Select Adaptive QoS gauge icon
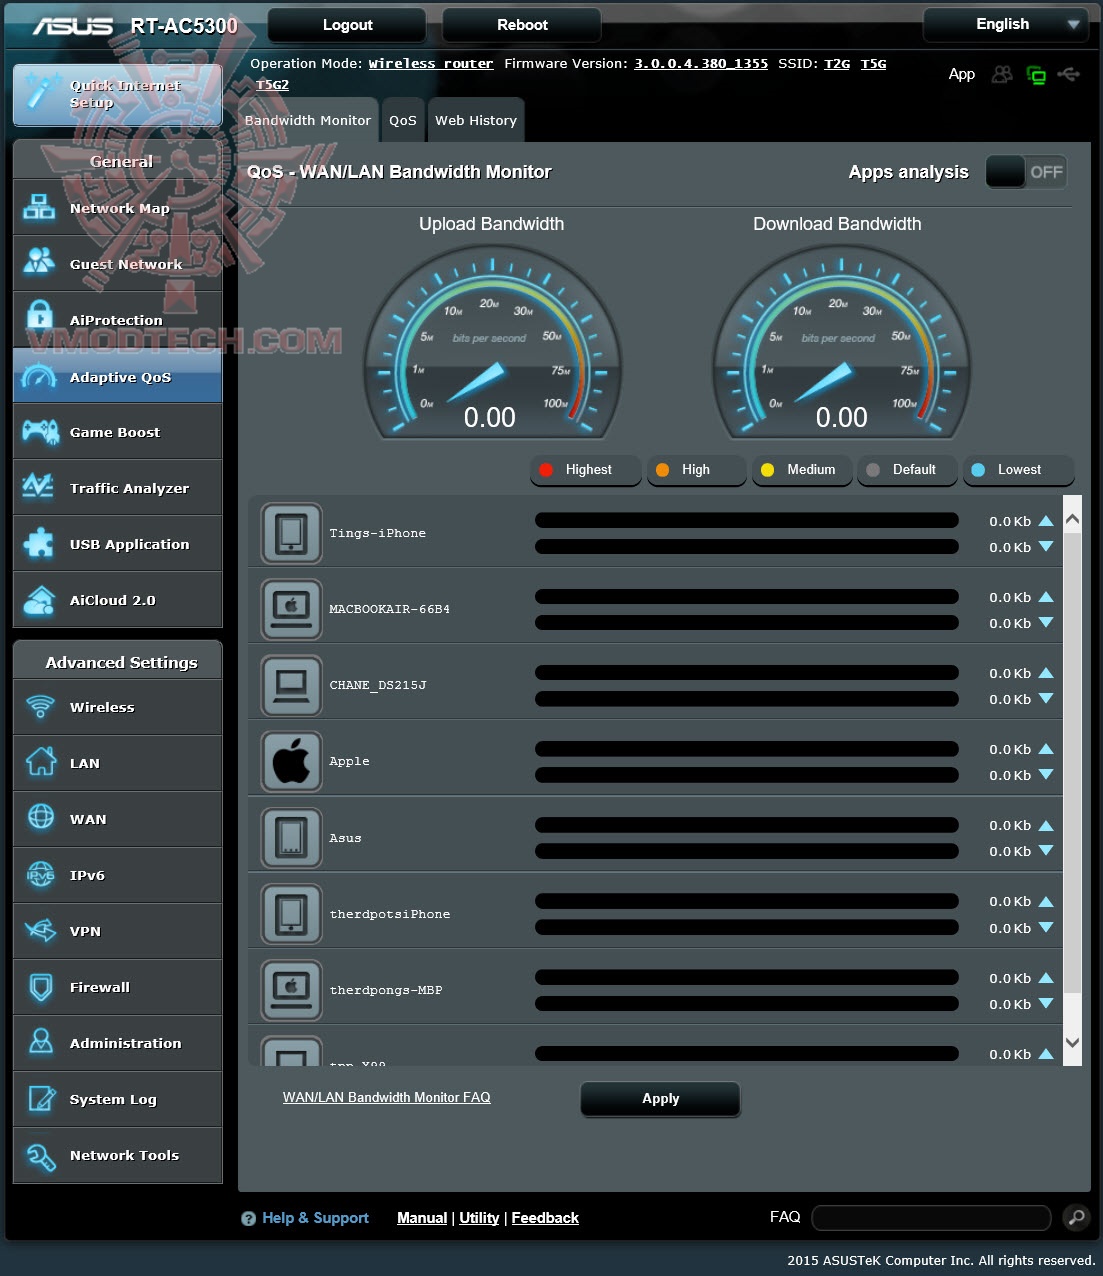1103x1276 pixels. click(x=39, y=376)
